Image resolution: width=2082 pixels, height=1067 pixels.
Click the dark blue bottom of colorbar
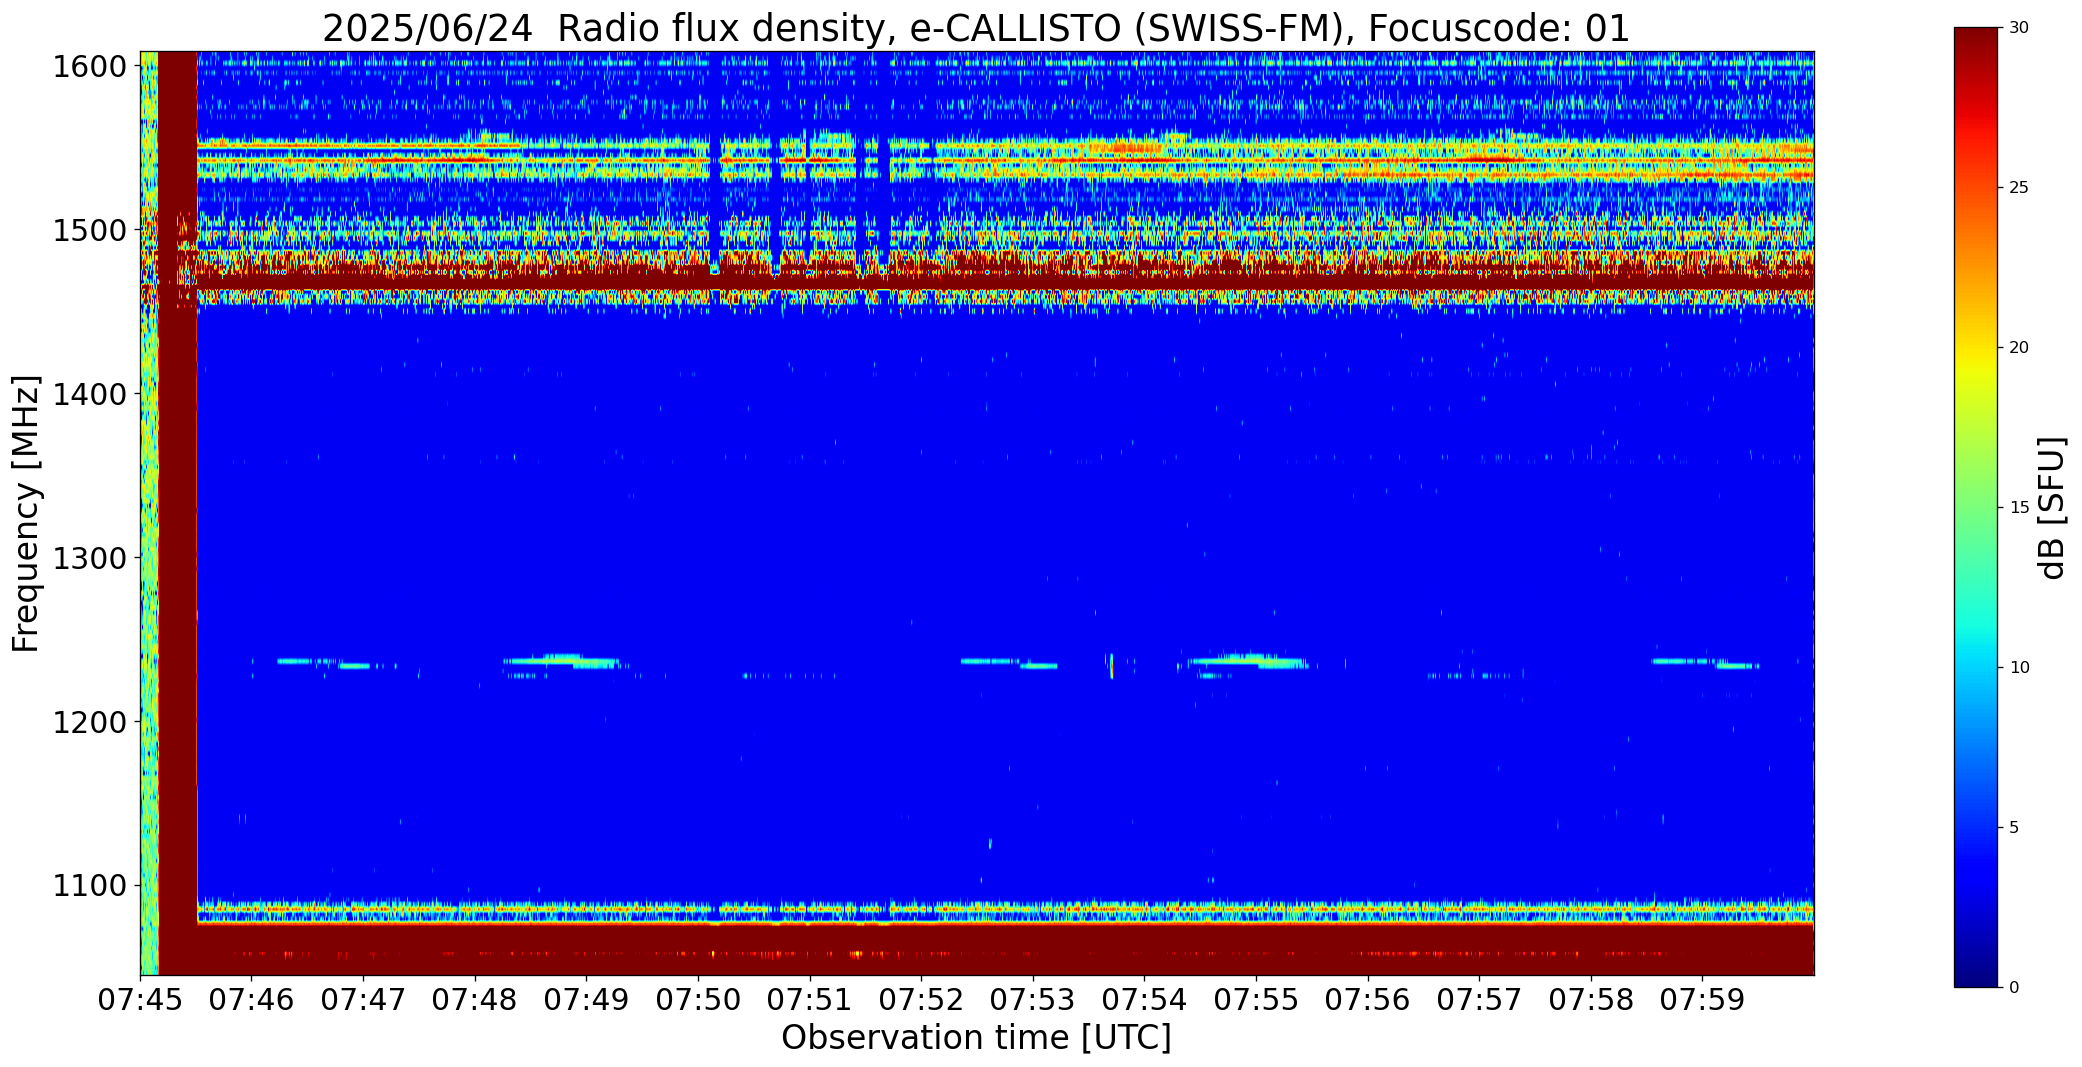click(x=1978, y=970)
